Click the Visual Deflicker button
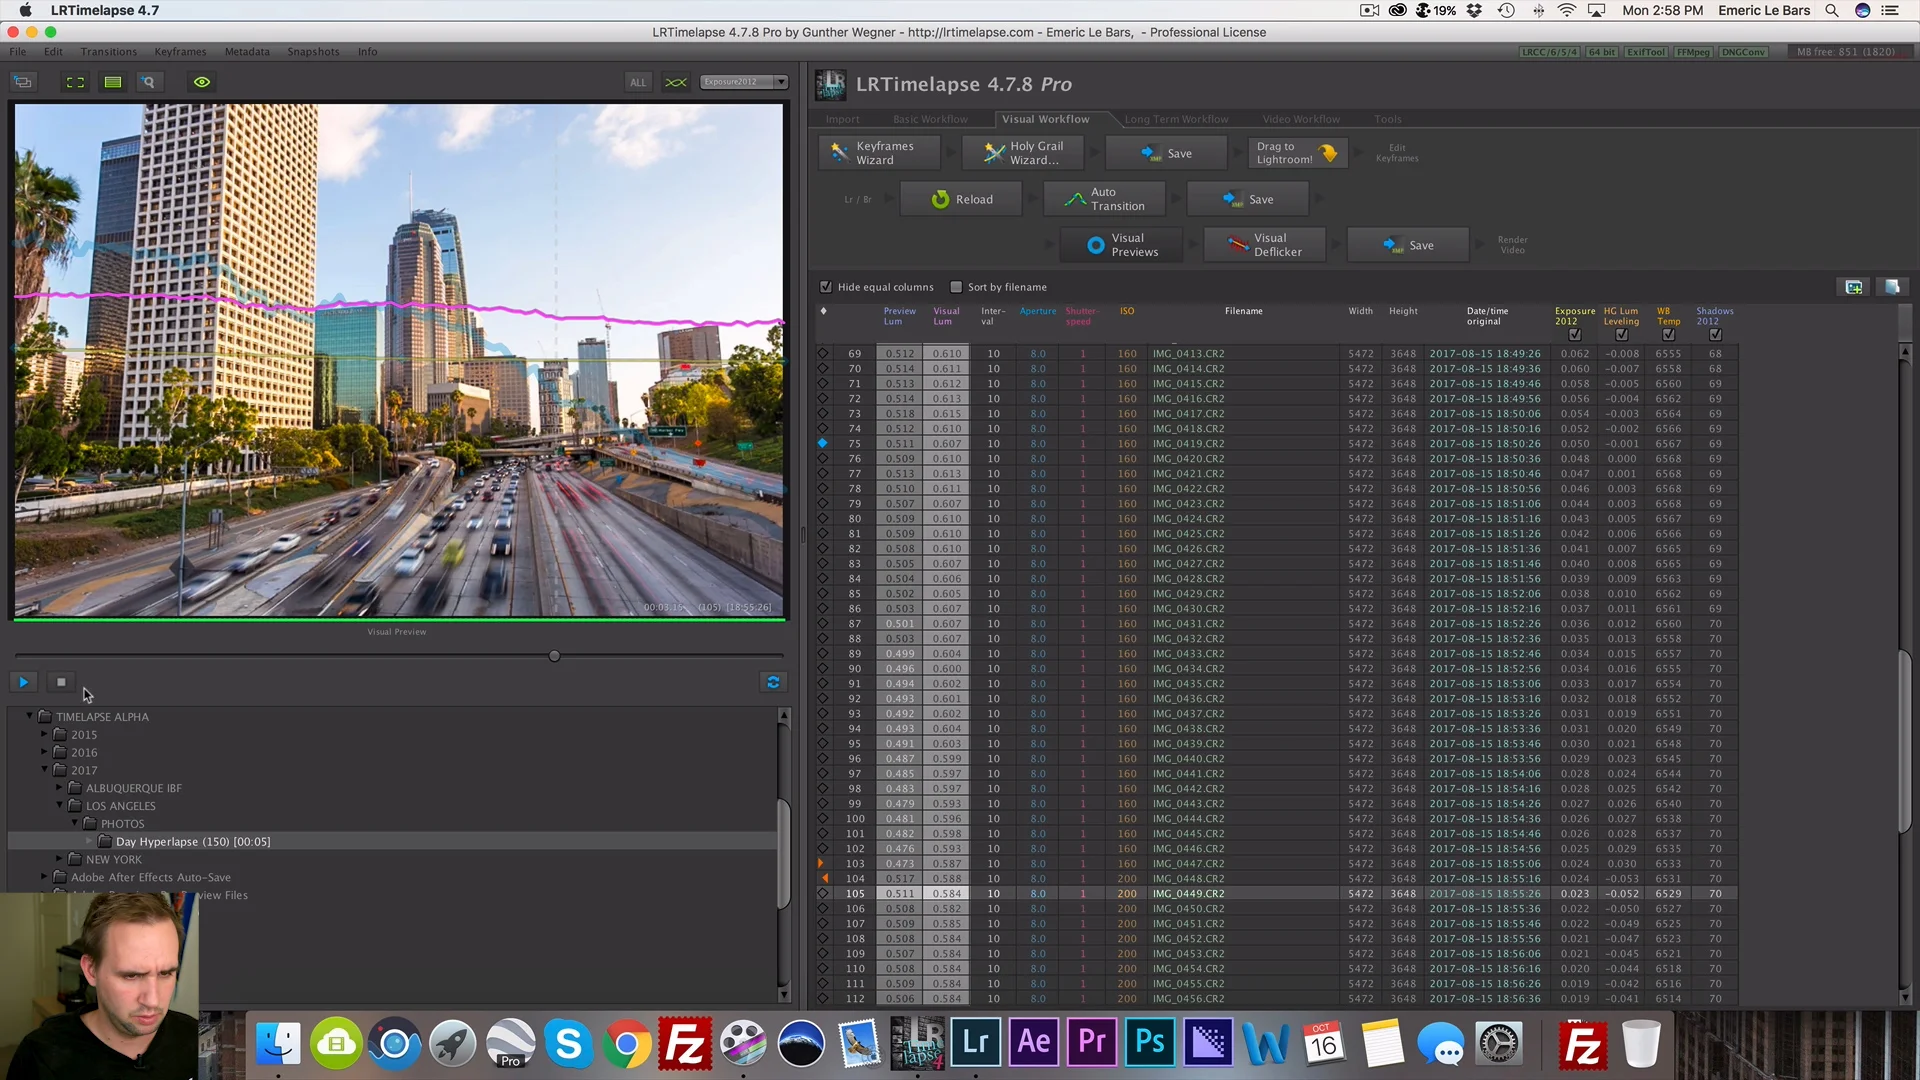Screen dimensions: 1920x1080 (1265, 245)
